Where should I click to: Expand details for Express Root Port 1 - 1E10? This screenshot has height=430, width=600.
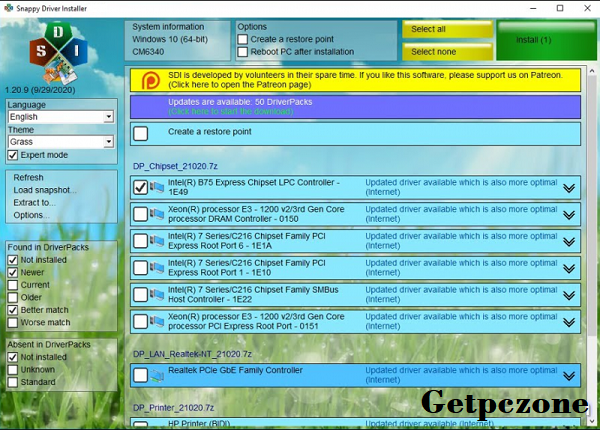click(x=569, y=268)
